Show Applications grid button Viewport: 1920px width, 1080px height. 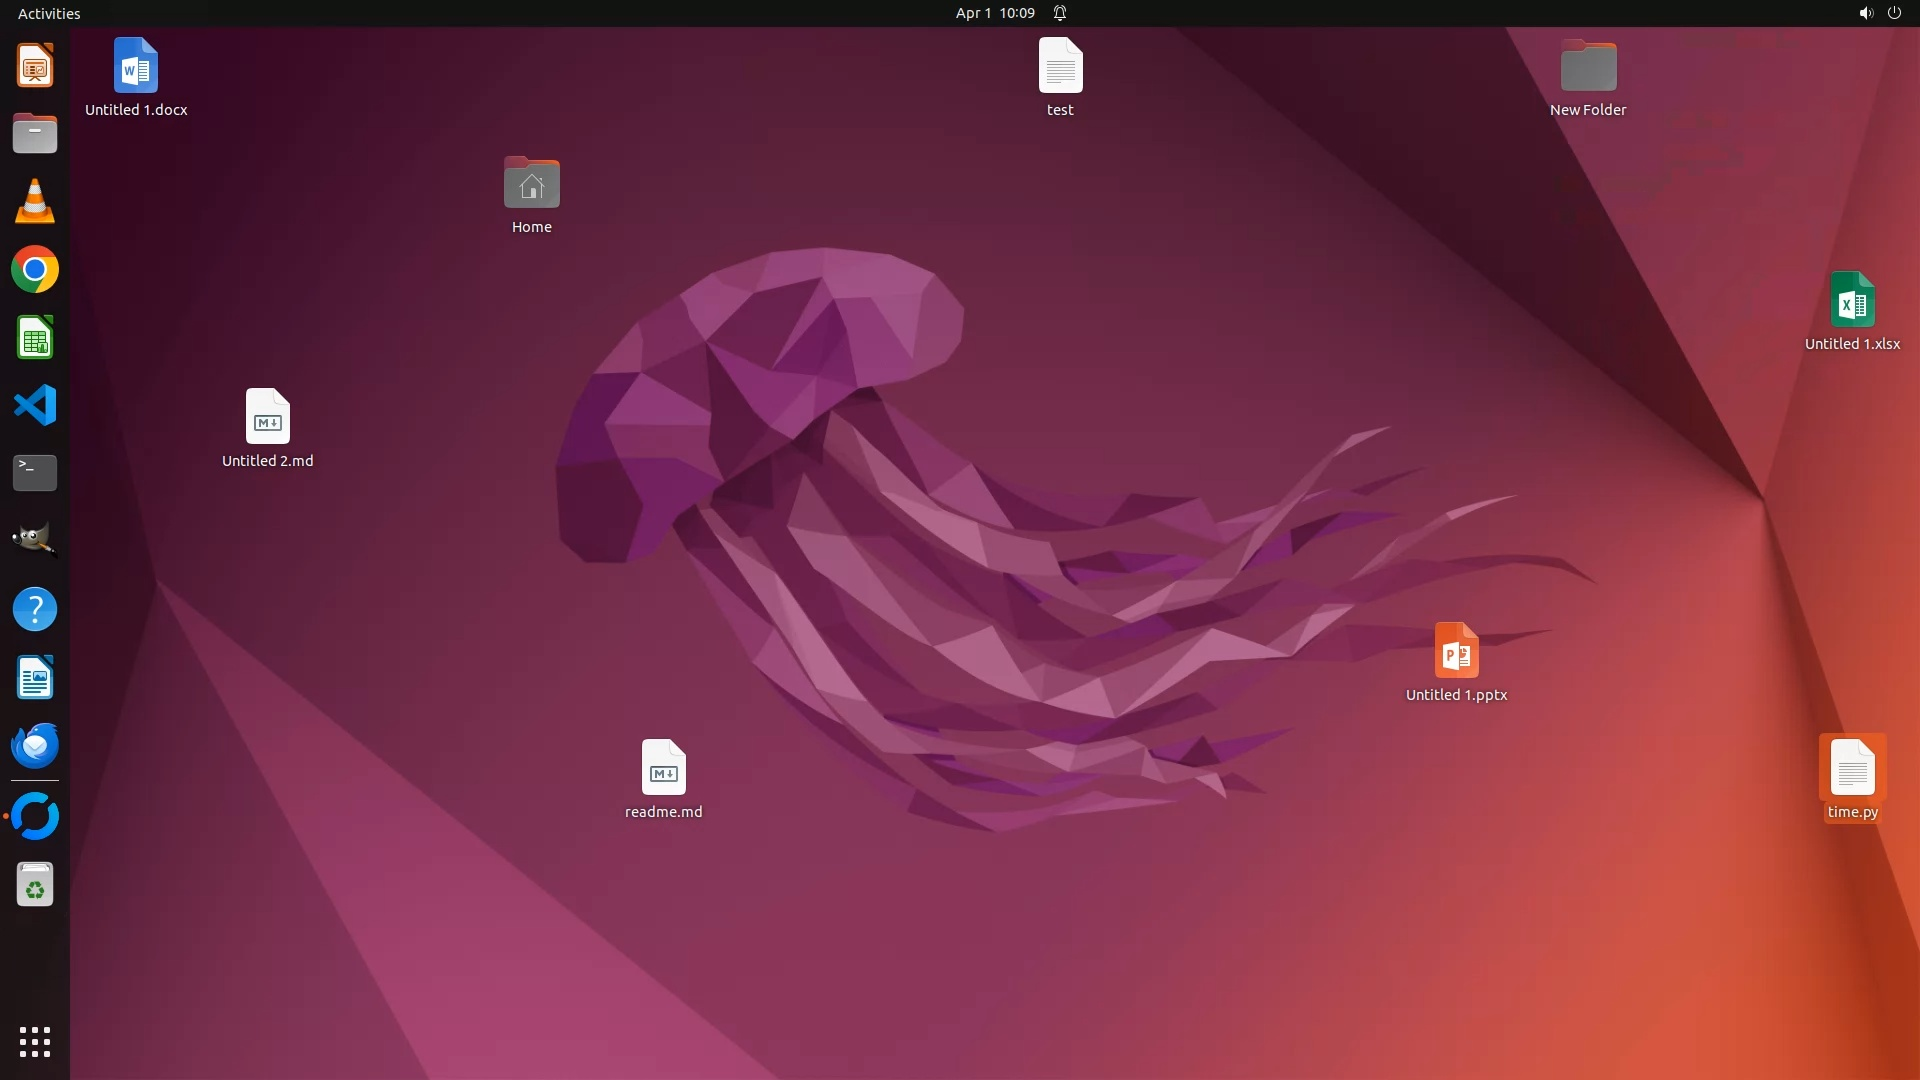click(x=35, y=1042)
